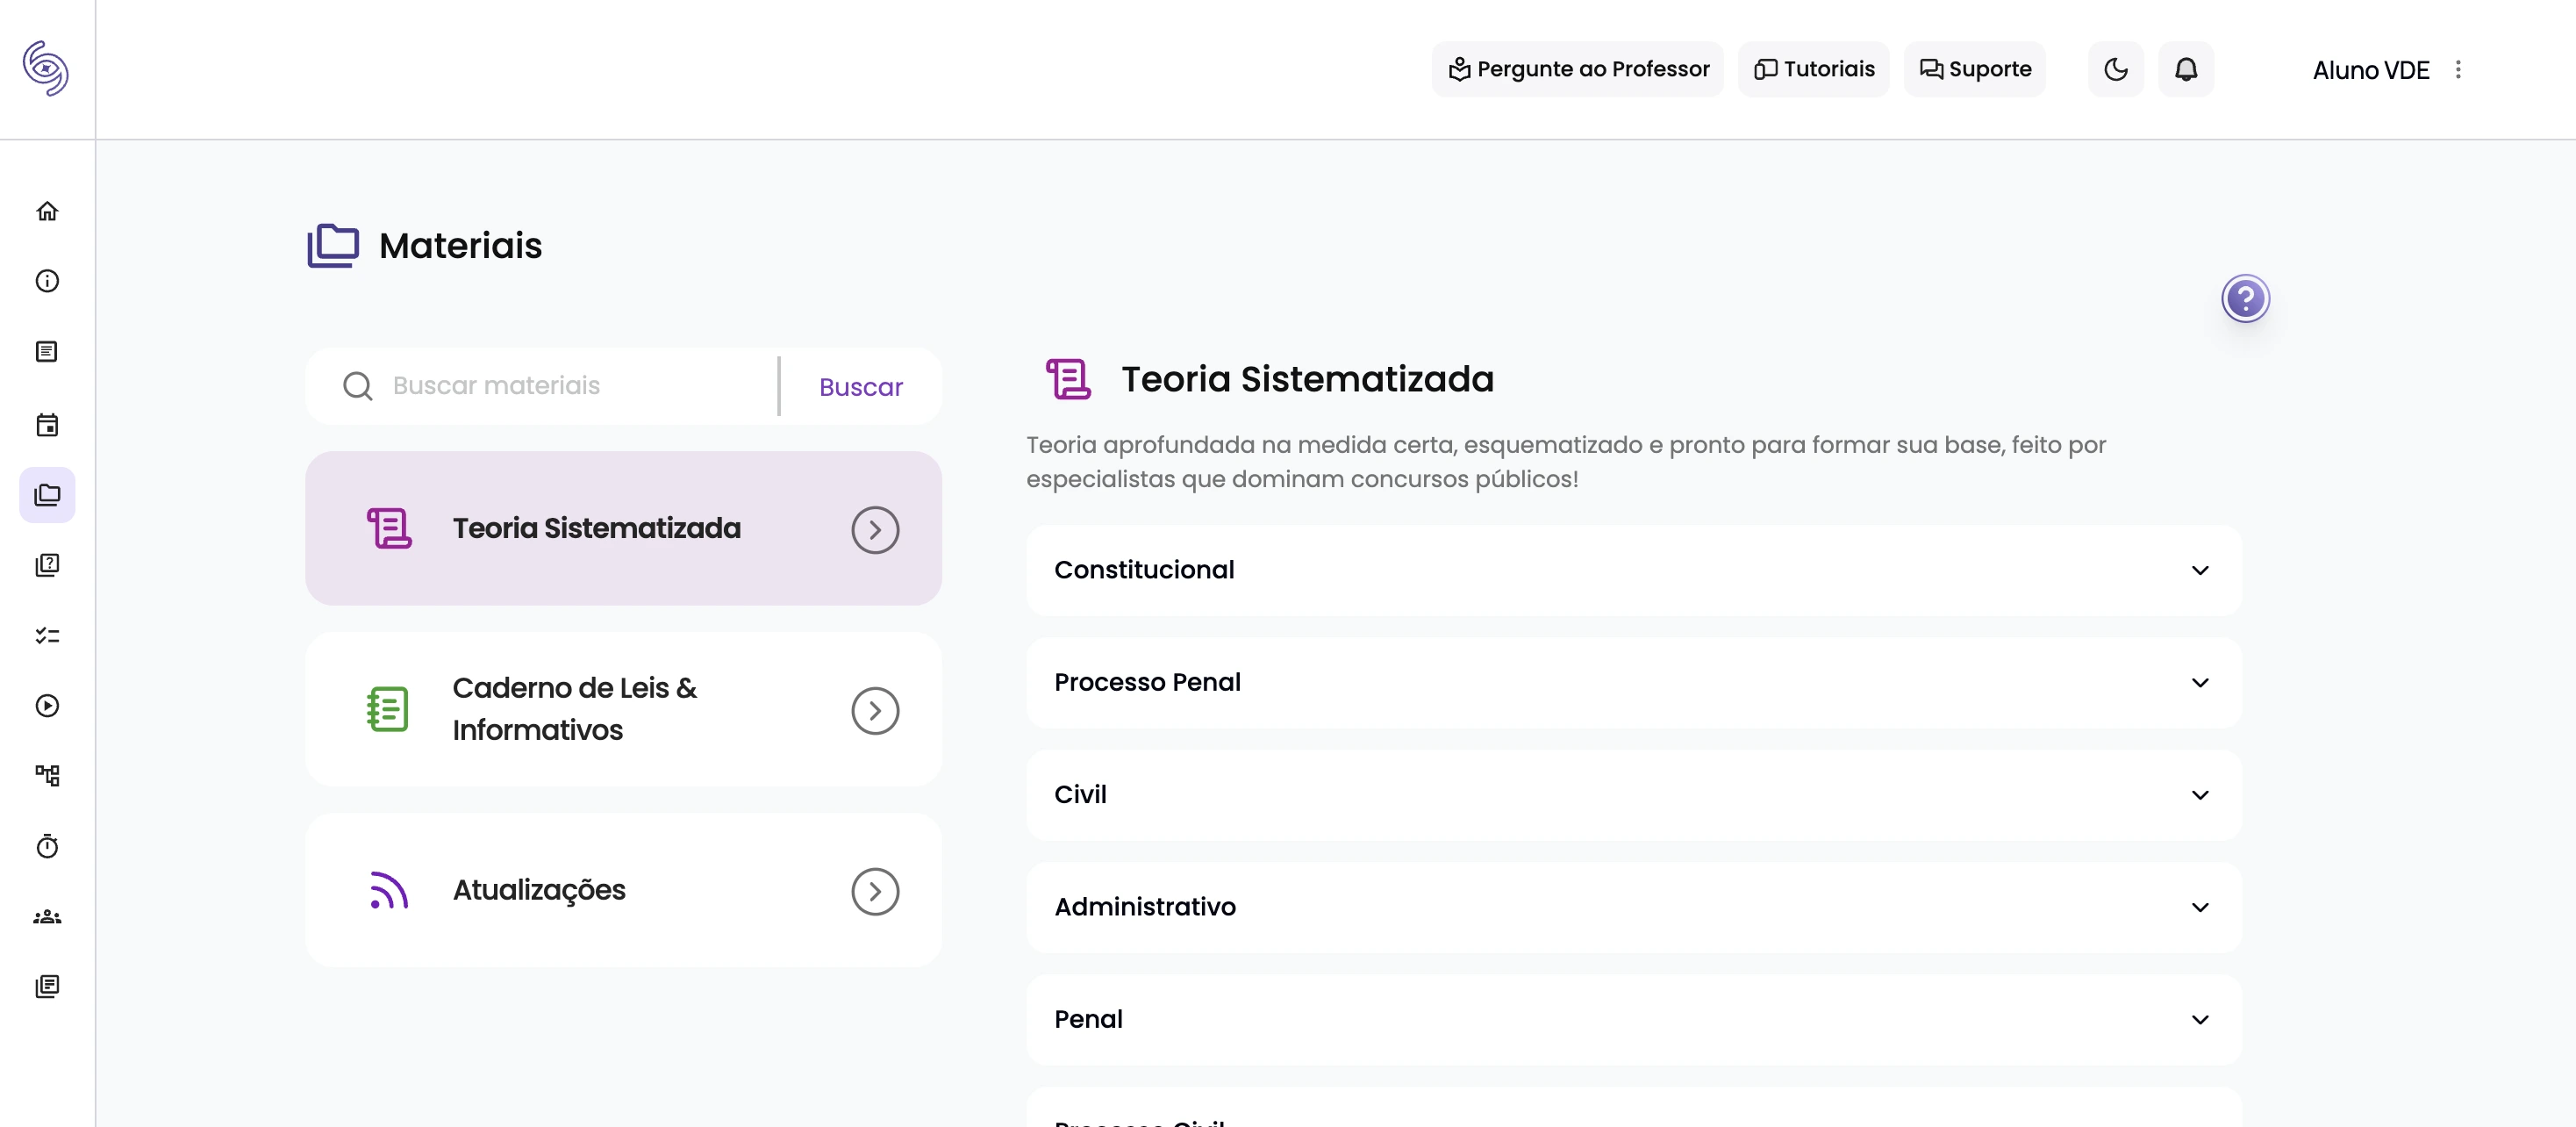Toggle dark mode with the moon icon
The width and height of the screenshot is (2576, 1127).
2115,69
